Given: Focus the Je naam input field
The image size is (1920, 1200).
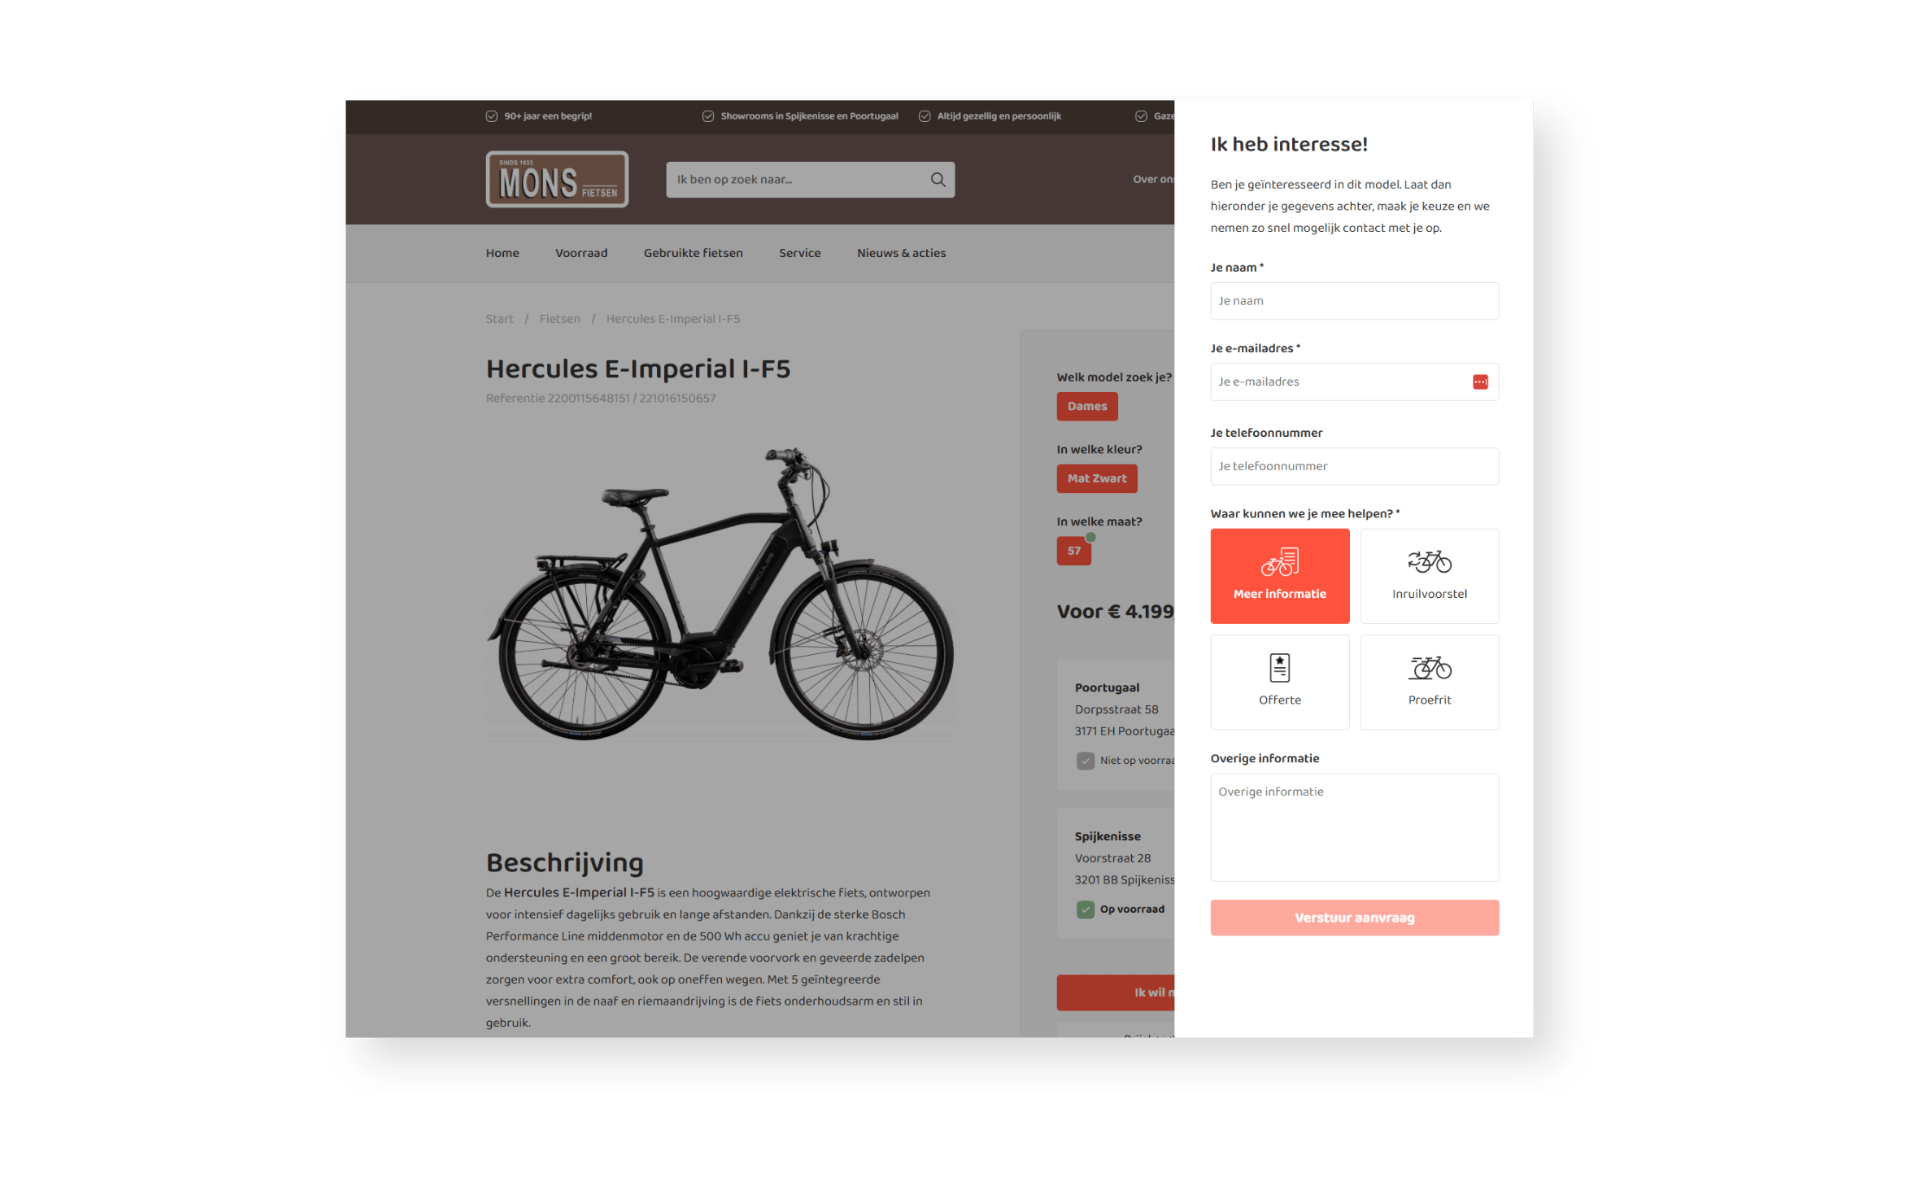Looking at the screenshot, I should click(1354, 301).
